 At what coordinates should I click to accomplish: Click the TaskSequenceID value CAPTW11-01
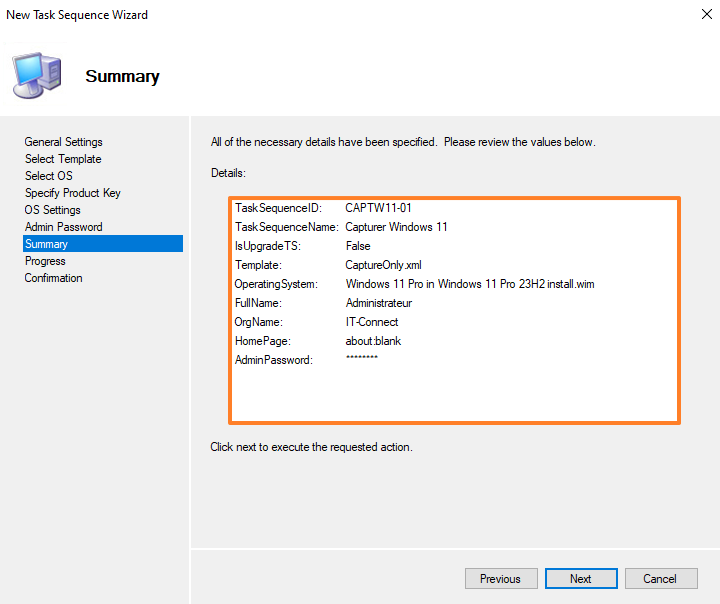378,208
